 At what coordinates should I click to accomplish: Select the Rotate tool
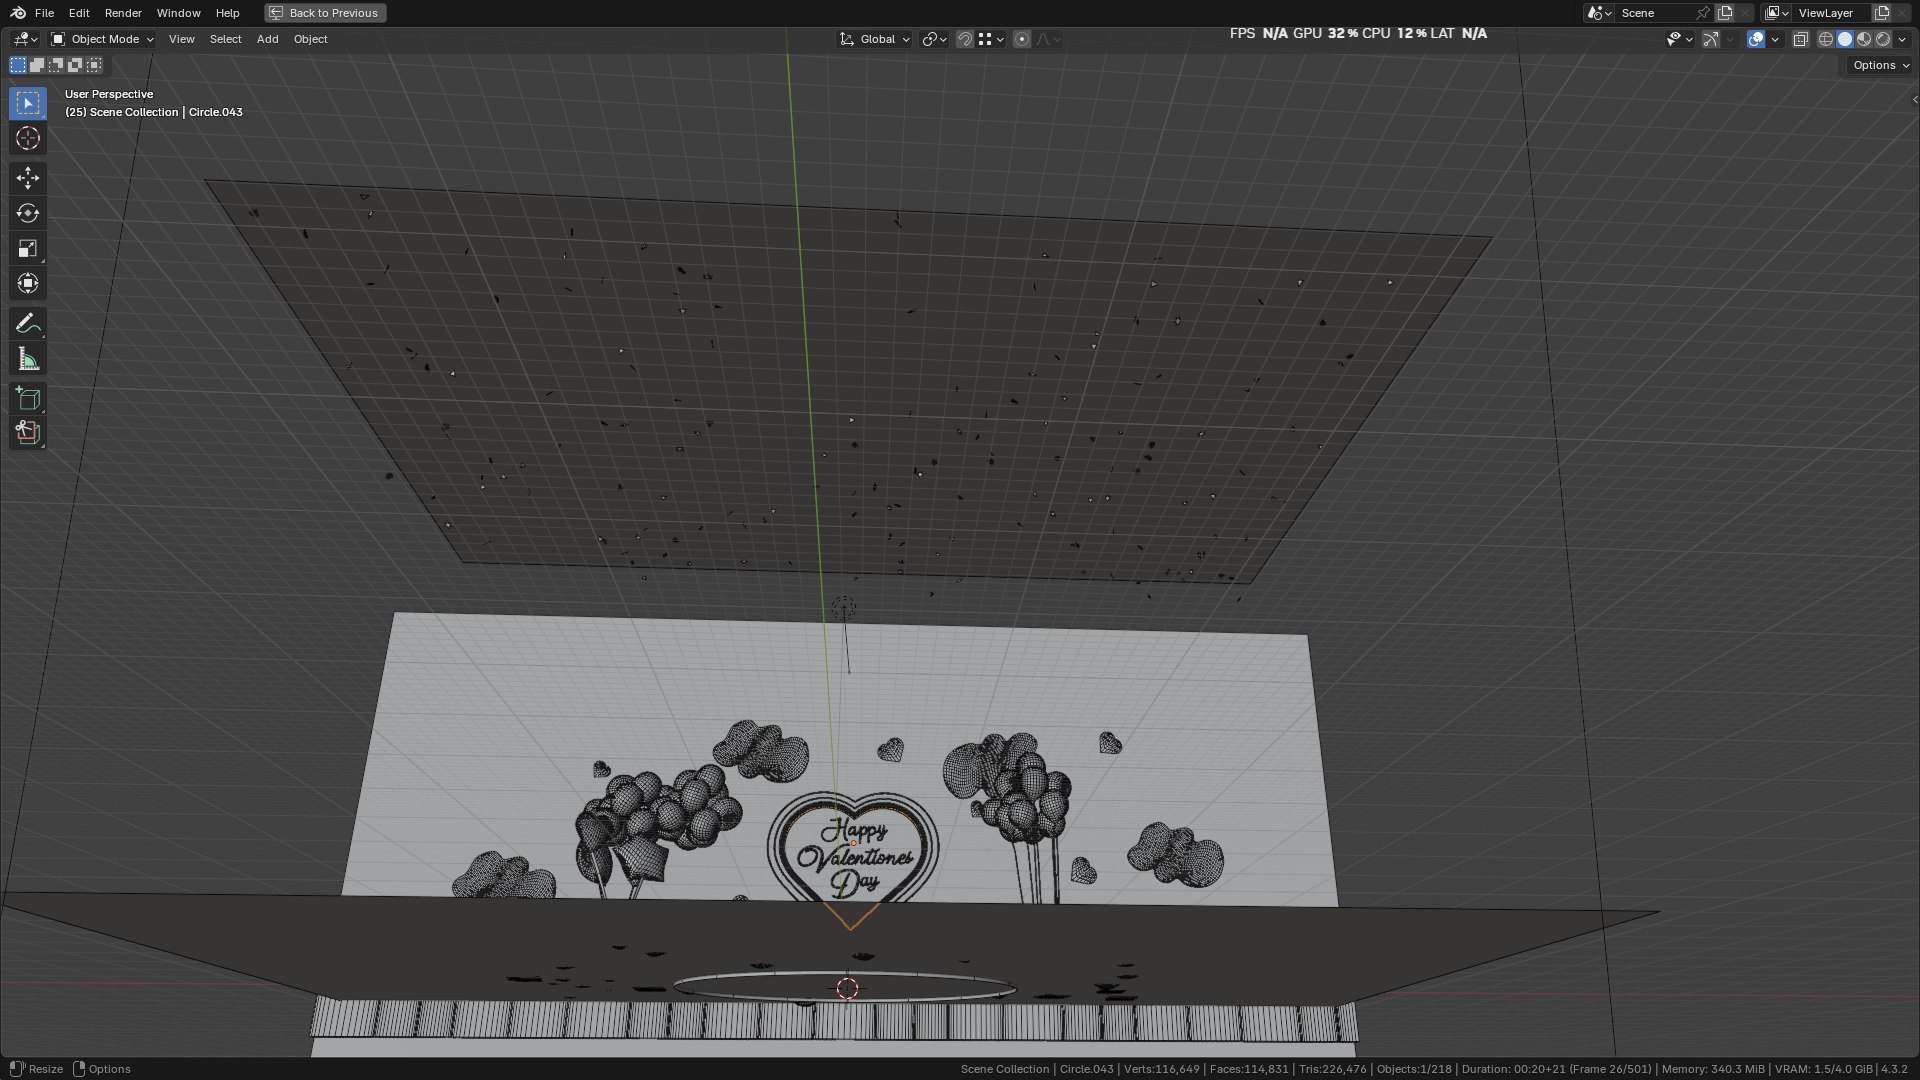click(x=28, y=213)
